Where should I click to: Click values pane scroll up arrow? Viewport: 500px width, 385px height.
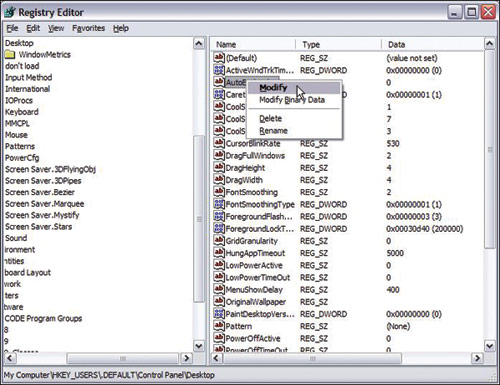click(x=490, y=43)
